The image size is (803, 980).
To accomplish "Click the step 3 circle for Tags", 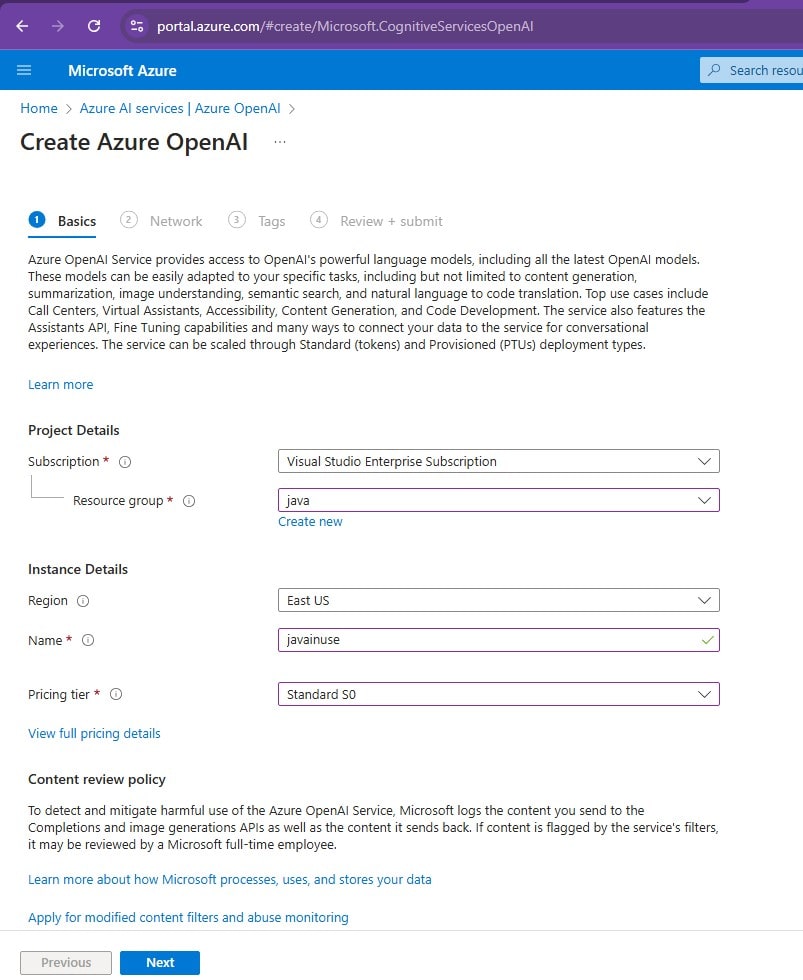I will [237, 220].
